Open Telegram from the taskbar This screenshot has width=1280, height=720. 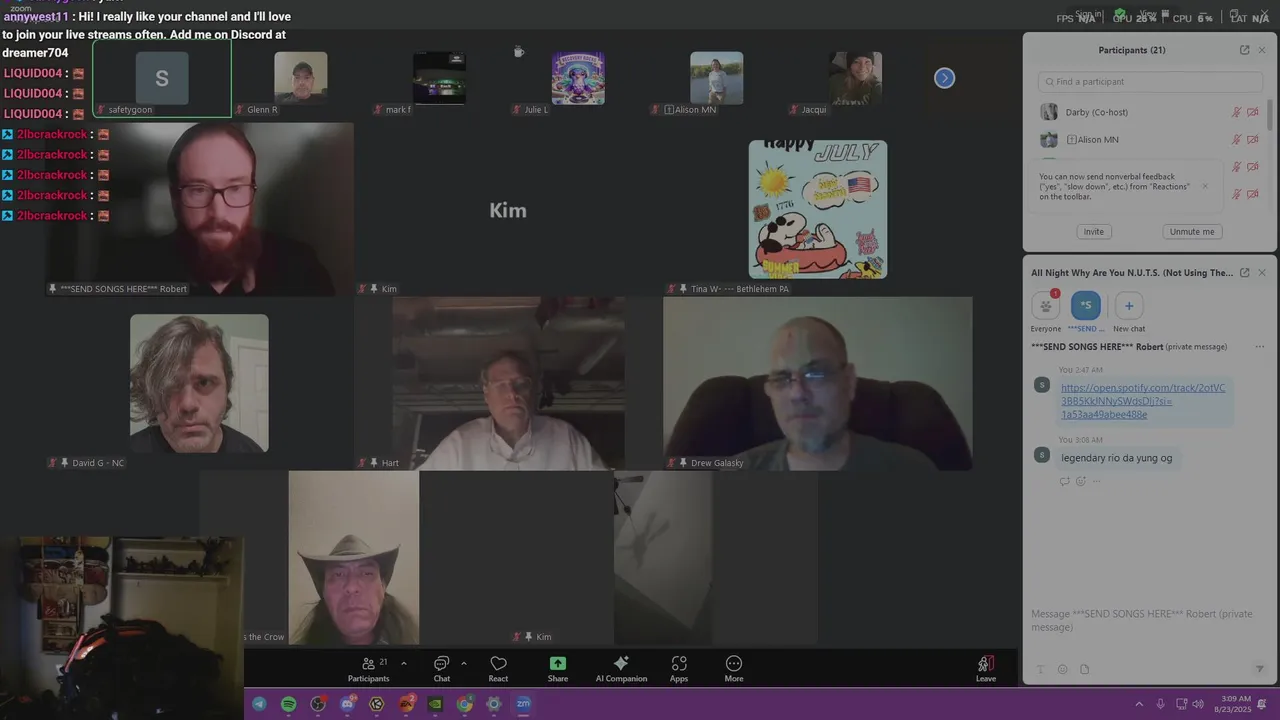coord(260,704)
